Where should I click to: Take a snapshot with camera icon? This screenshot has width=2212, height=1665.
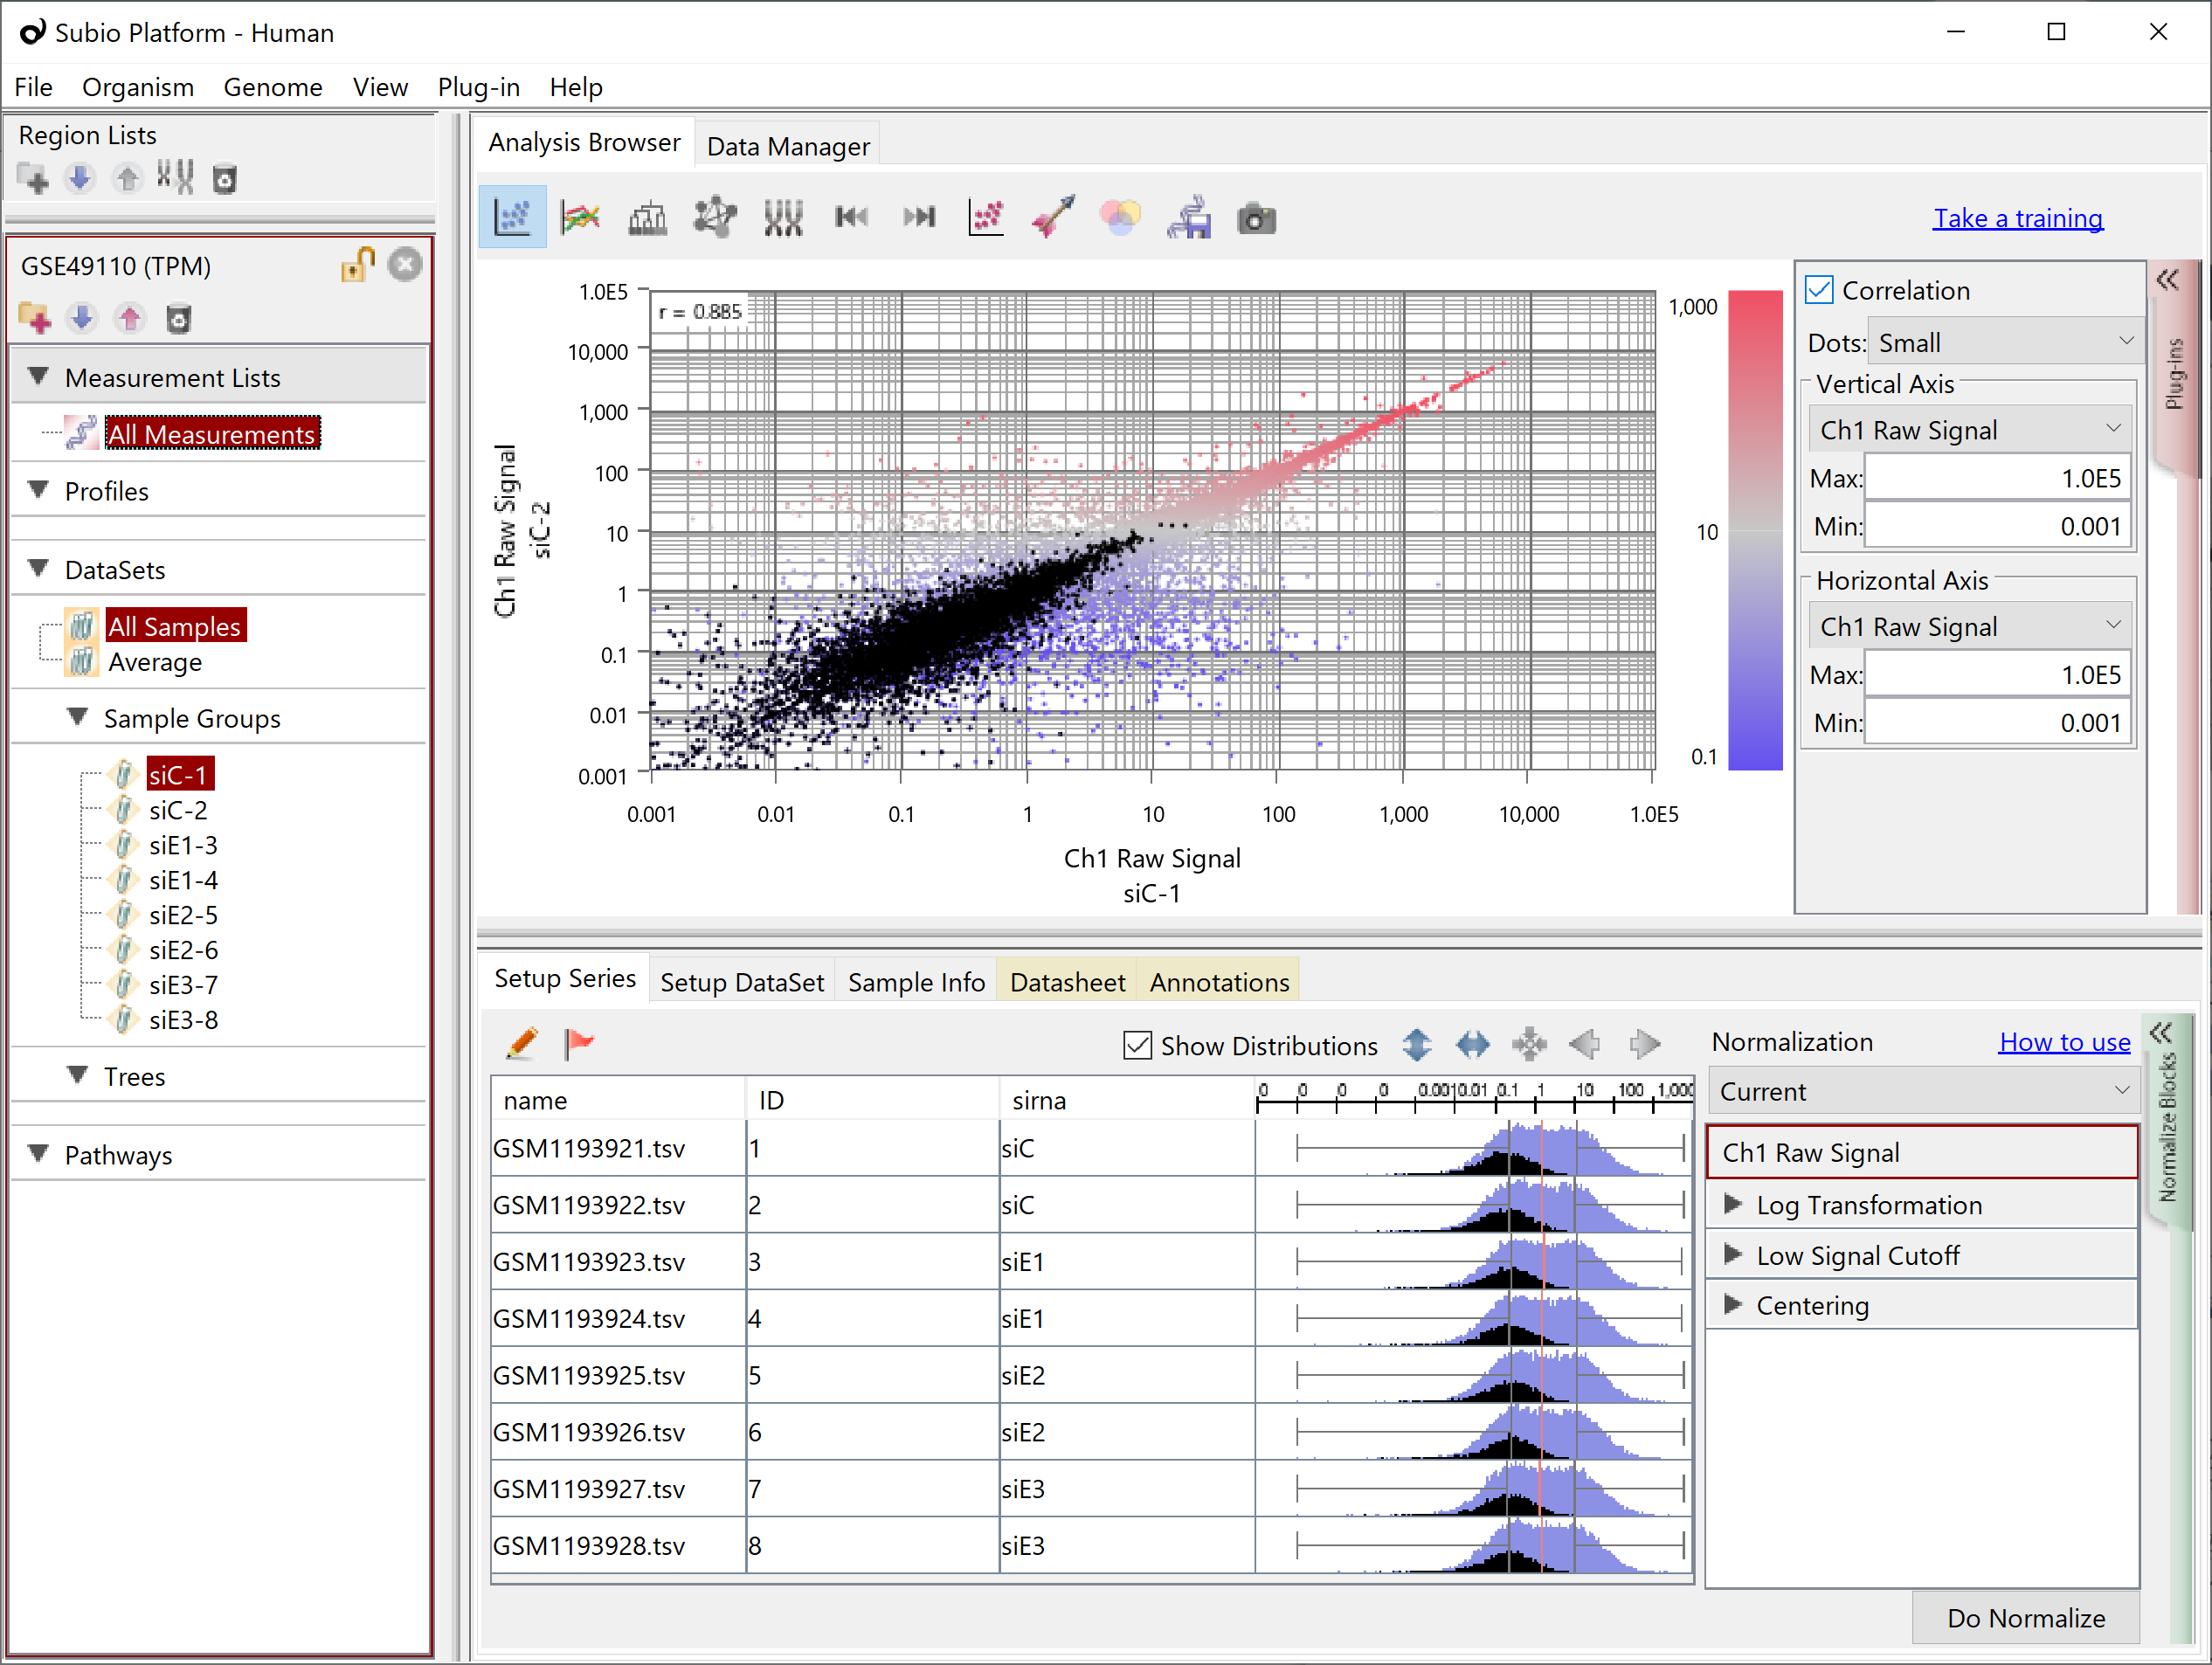pos(1257,218)
